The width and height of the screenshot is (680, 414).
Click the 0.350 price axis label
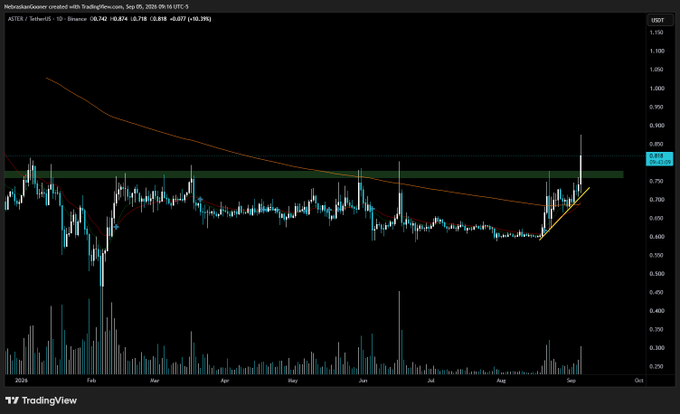click(x=657, y=329)
